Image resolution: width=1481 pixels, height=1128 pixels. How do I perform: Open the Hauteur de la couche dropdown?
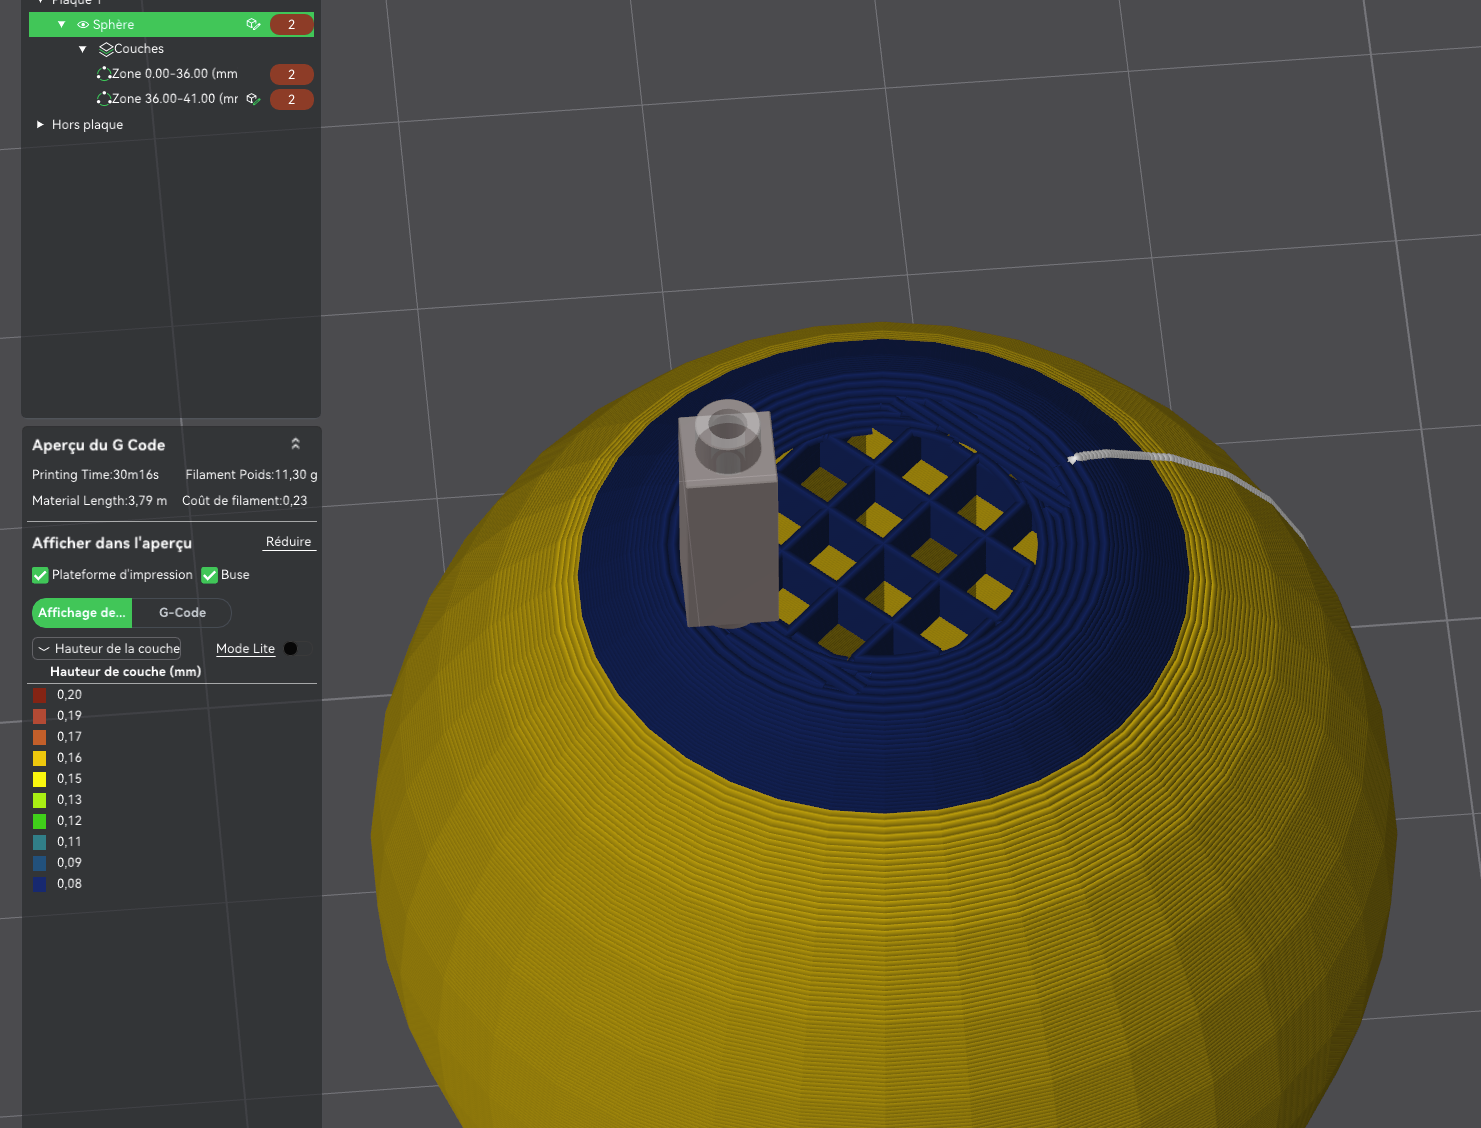click(107, 648)
